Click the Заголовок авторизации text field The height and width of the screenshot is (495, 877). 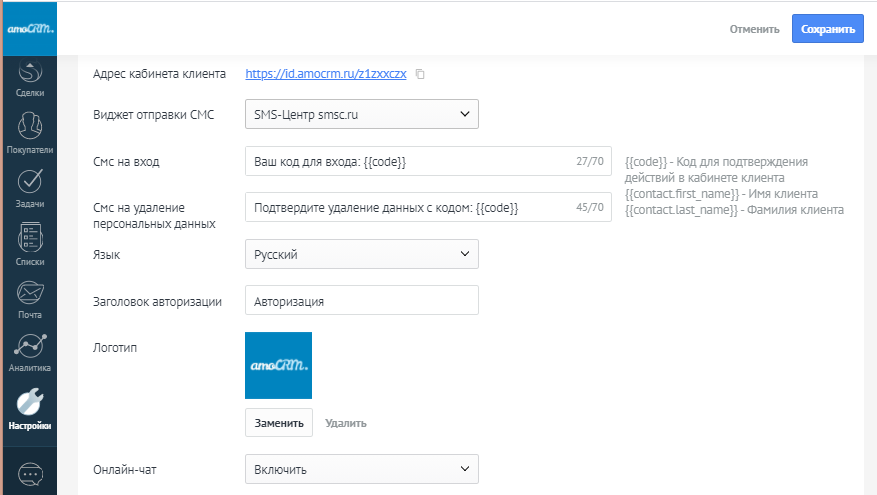(x=361, y=300)
